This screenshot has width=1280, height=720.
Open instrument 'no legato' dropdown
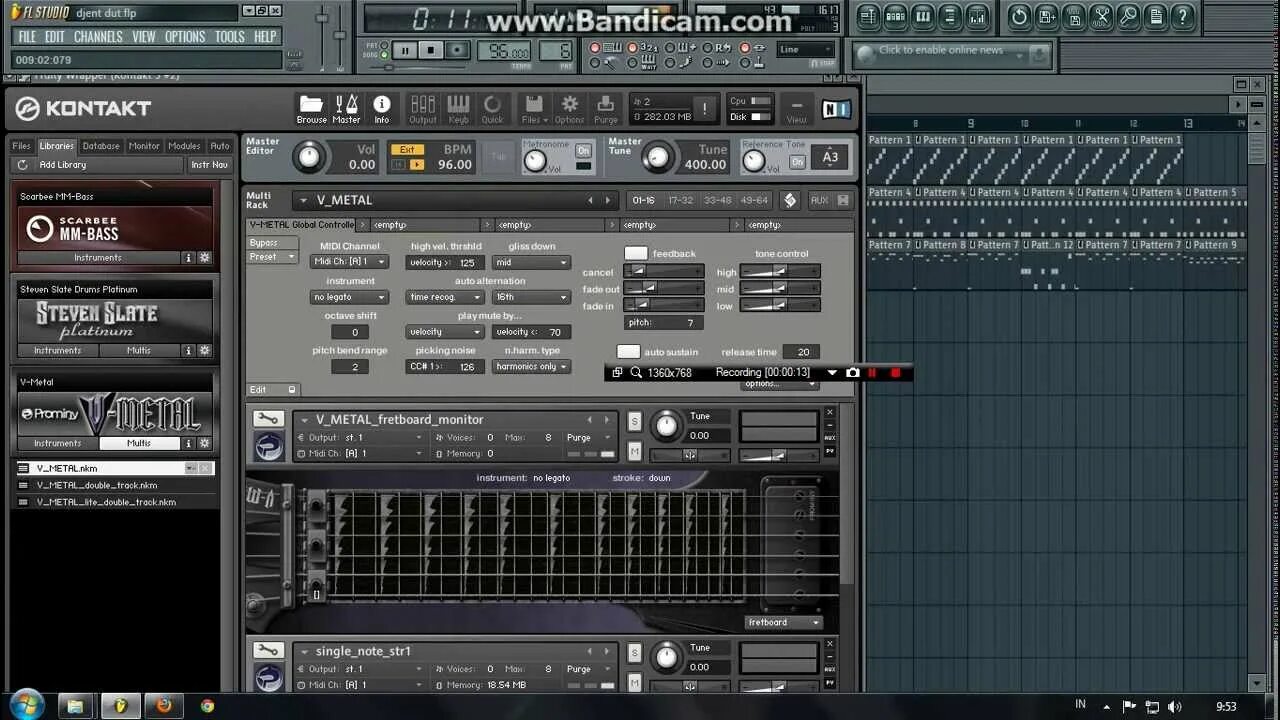(350, 297)
